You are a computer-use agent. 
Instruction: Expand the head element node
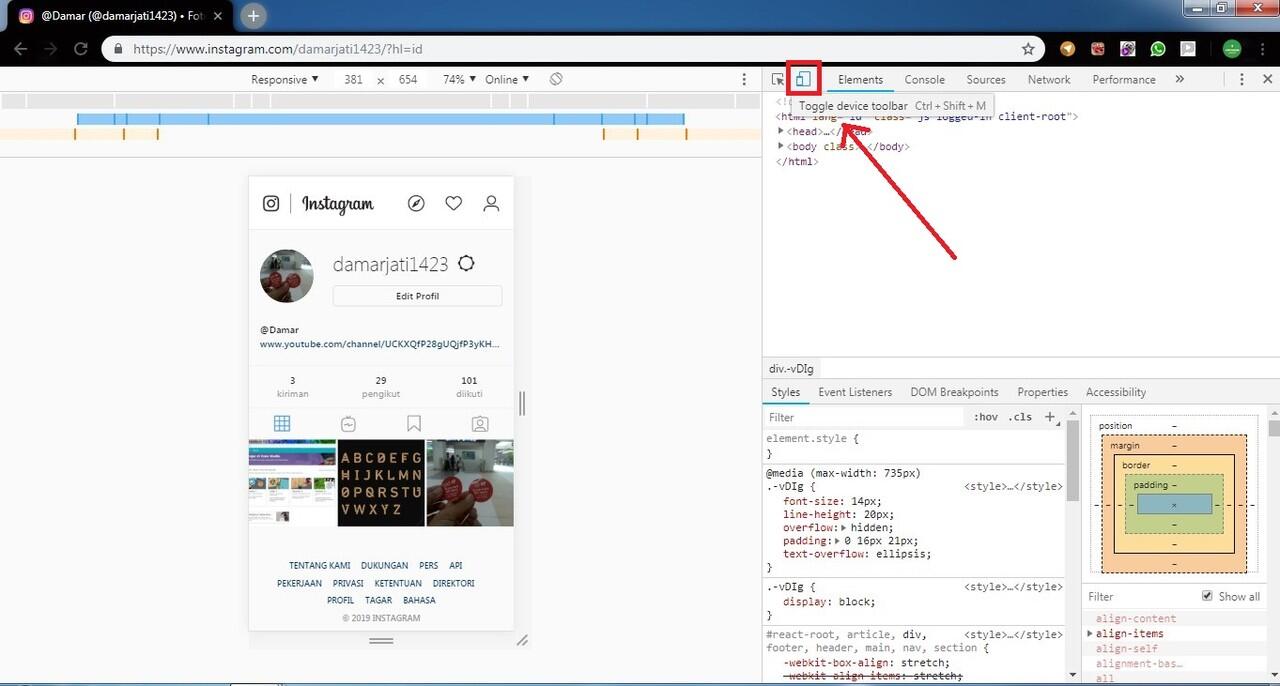coord(781,131)
